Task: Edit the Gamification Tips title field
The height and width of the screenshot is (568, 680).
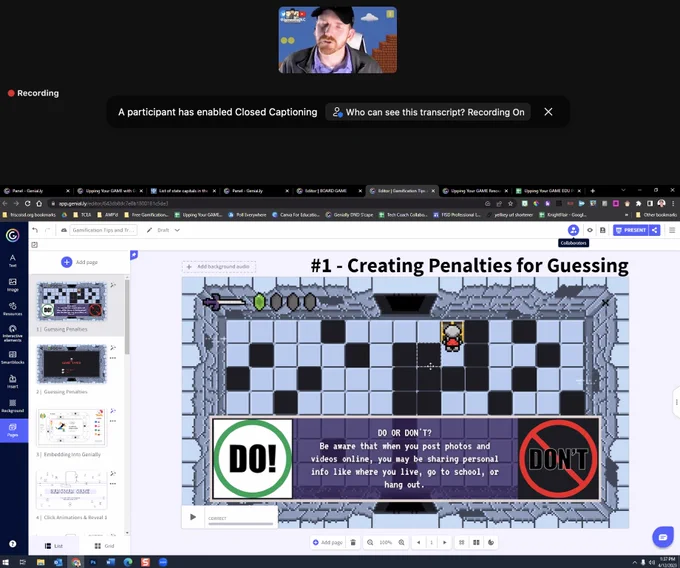Action: click(103, 230)
